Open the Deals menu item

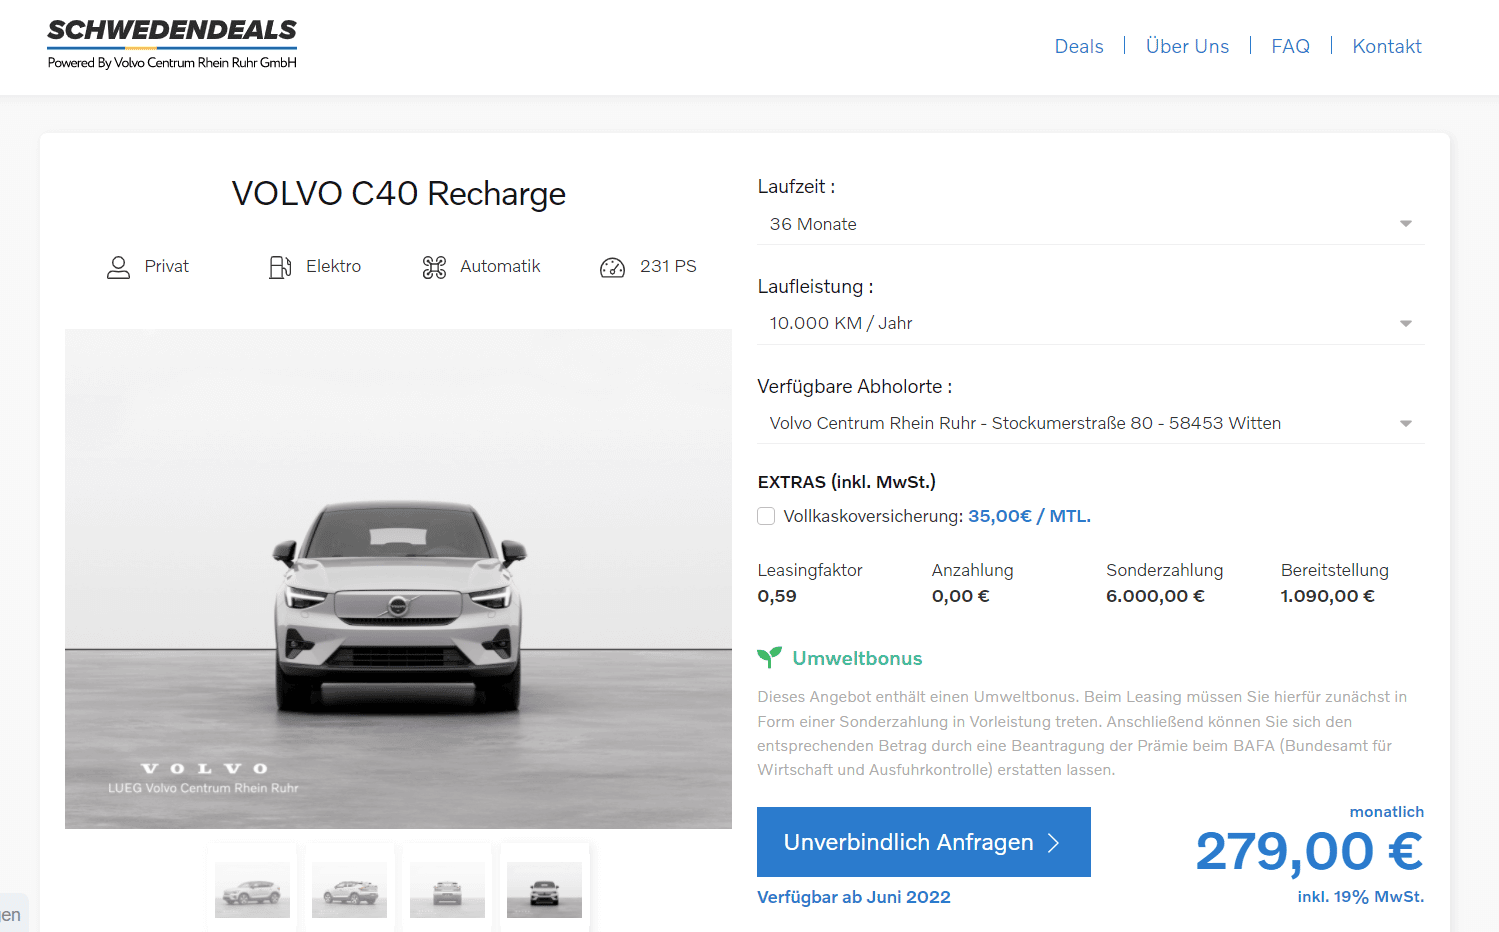(x=1079, y=46)
